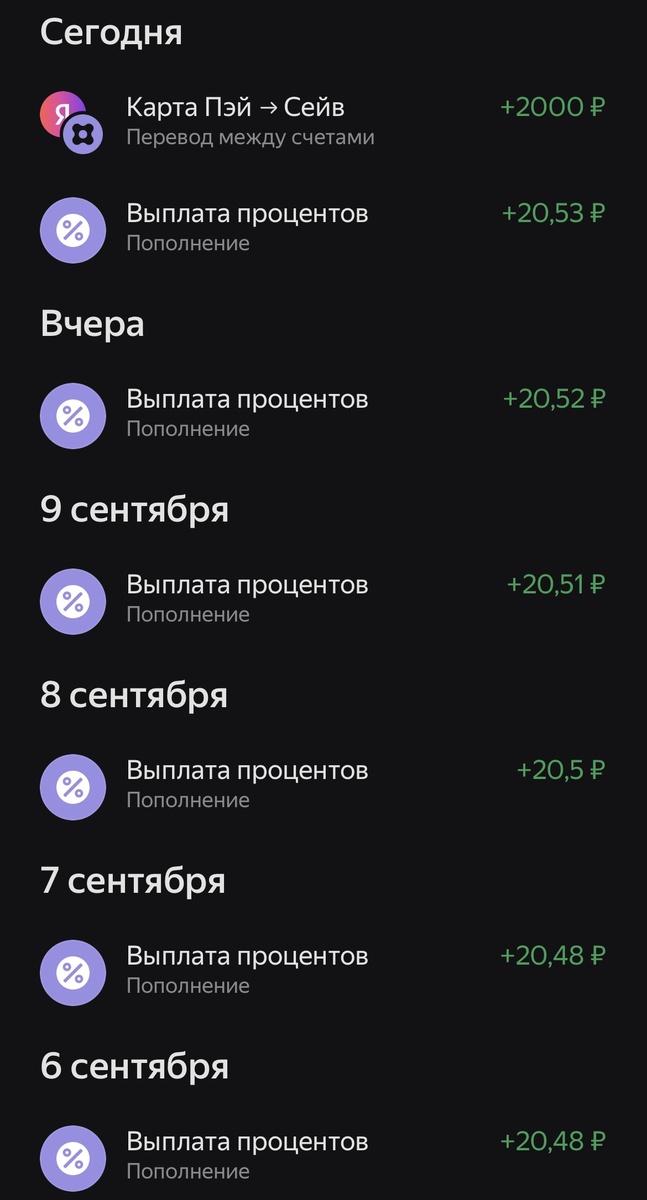647x1200 pixels.
Task: Tap the Перевод между счетами subtitle
Action: click(250, 137)
